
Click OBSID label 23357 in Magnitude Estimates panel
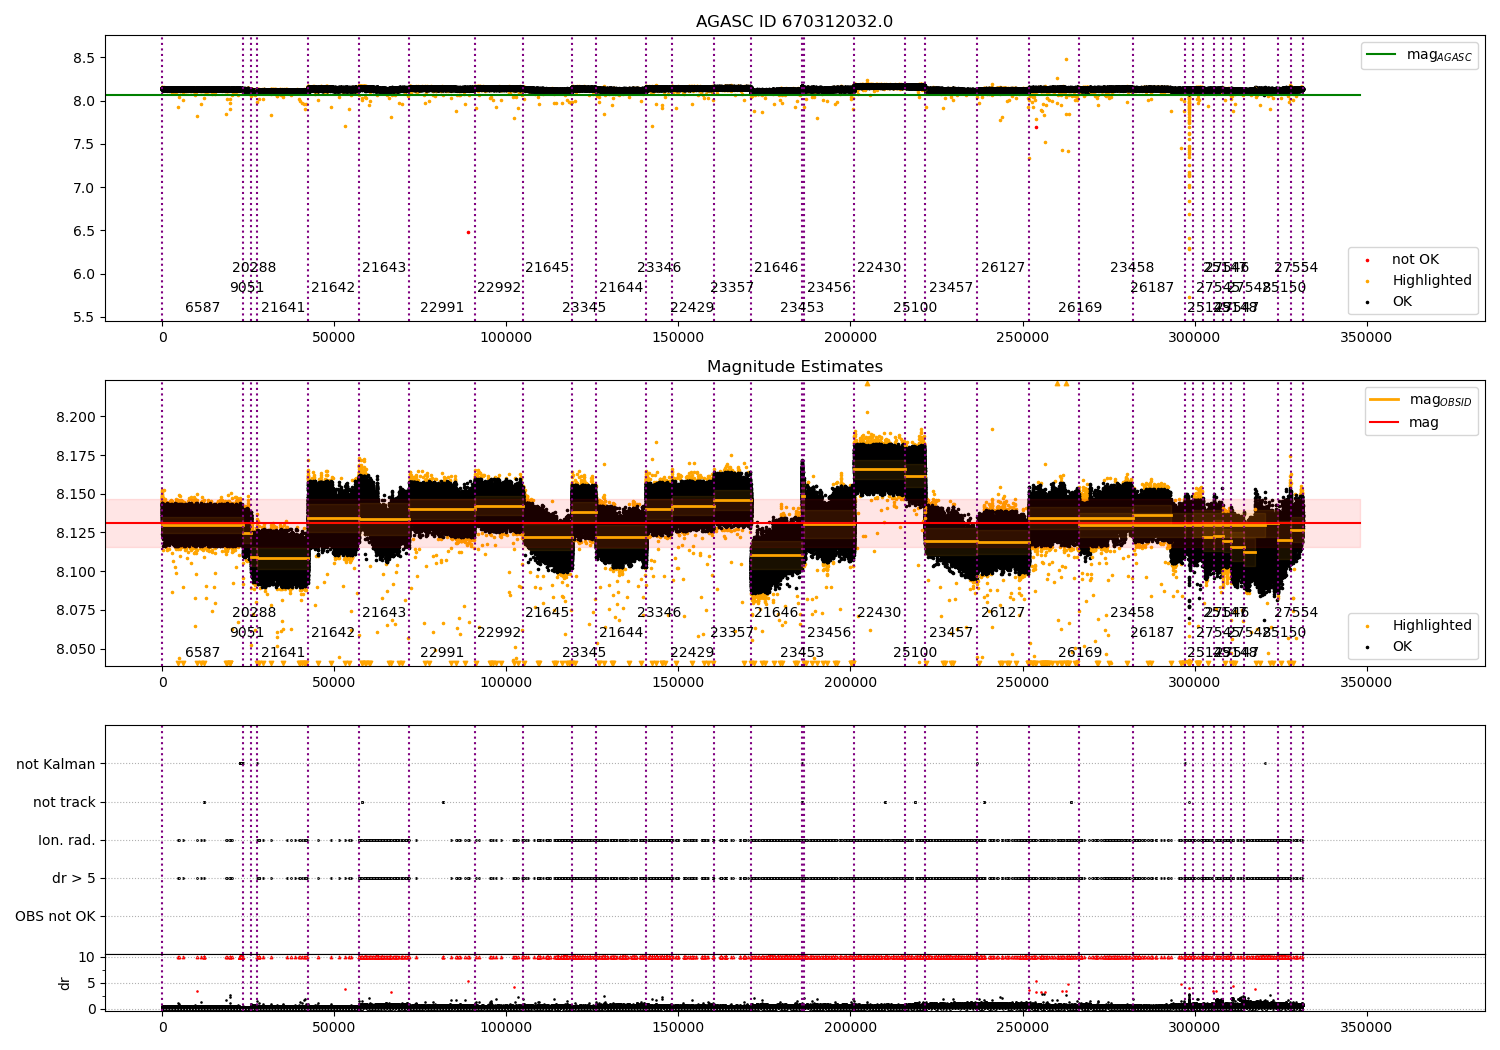[732, 633]
